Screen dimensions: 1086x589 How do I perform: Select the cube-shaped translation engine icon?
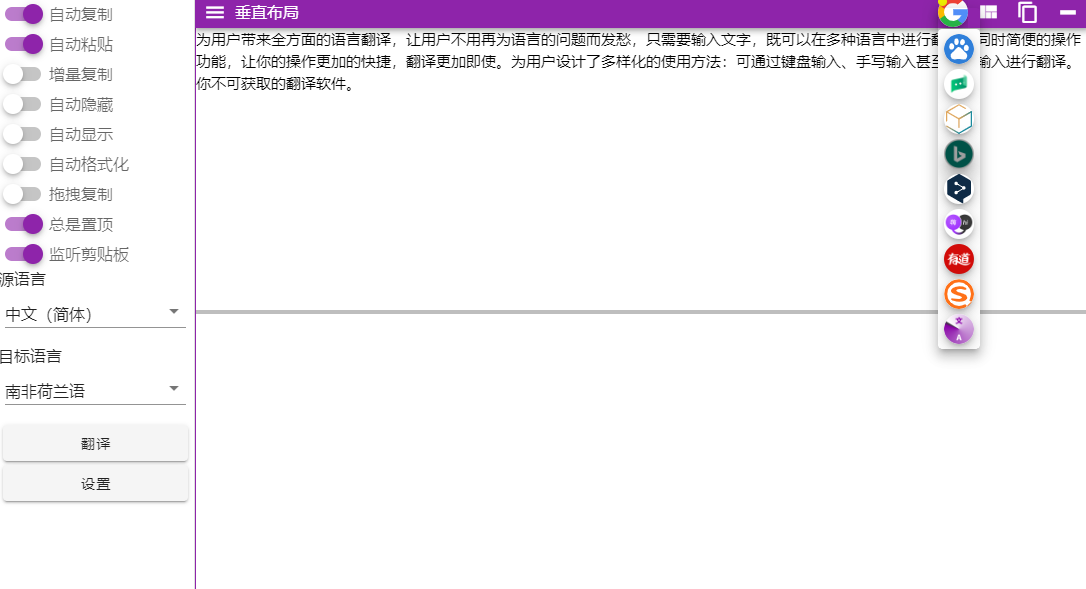[958, 119]
